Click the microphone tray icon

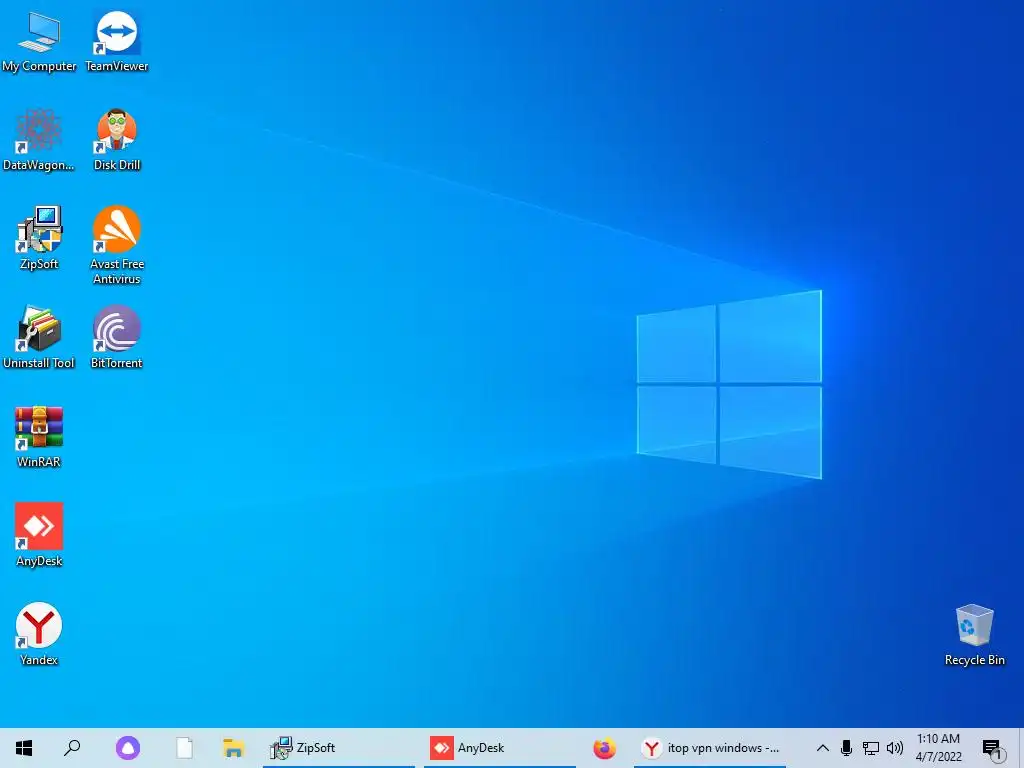[x=846, y=748]
